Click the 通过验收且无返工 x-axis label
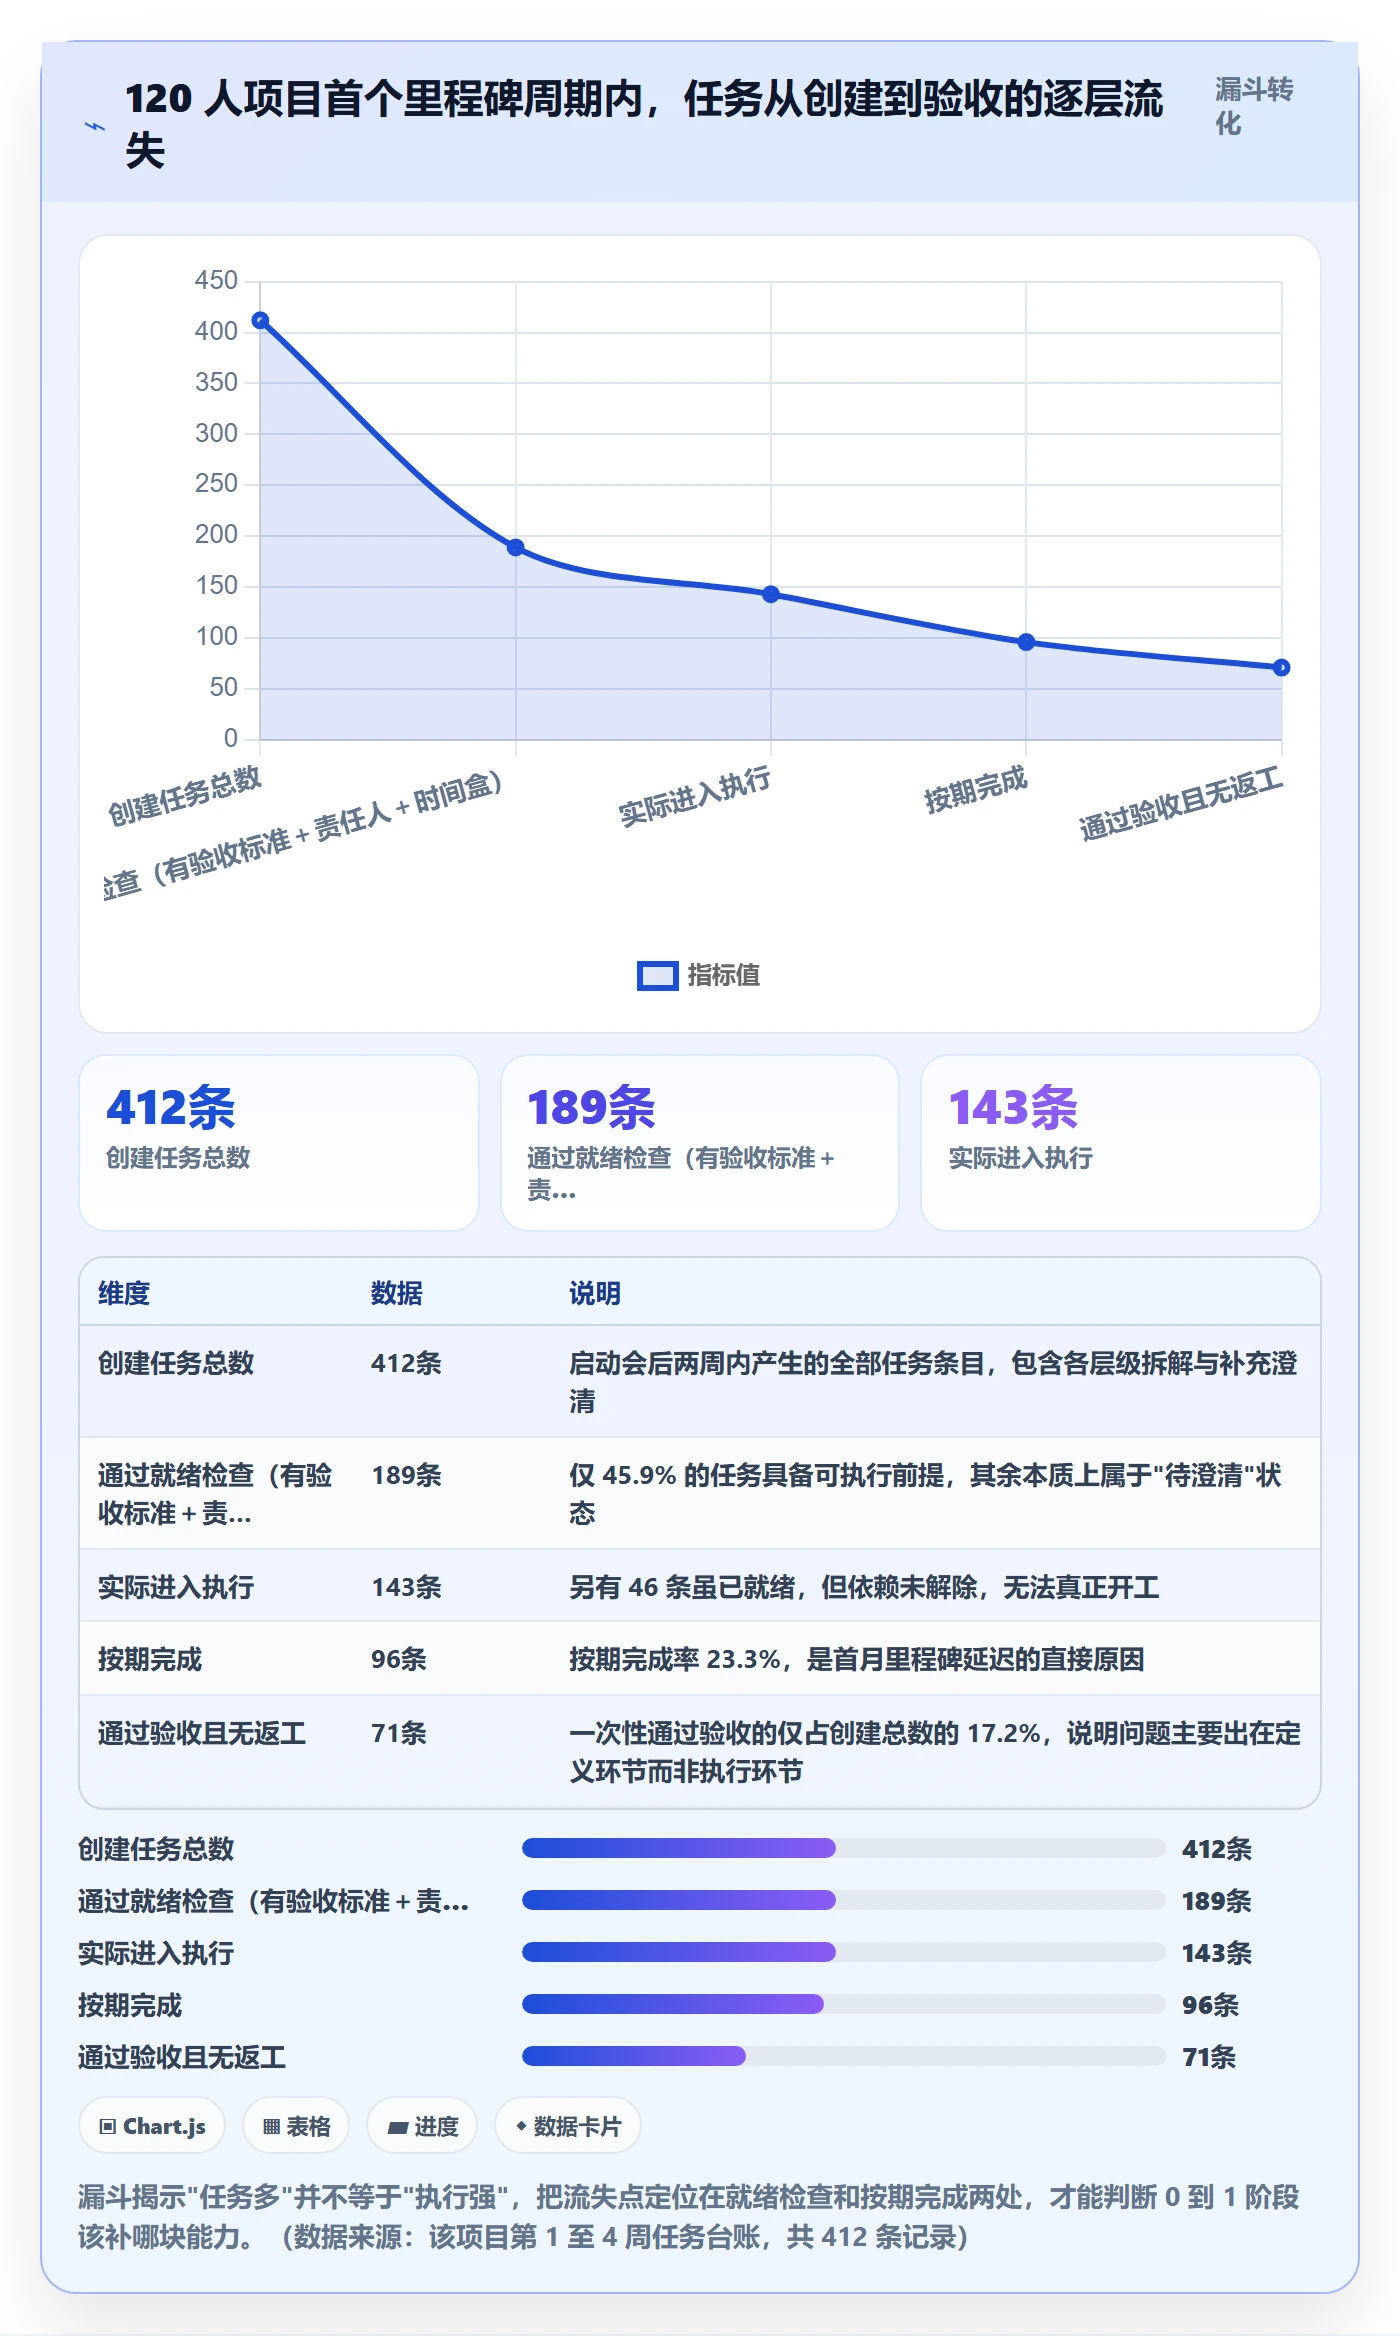 pos(1181,804)
